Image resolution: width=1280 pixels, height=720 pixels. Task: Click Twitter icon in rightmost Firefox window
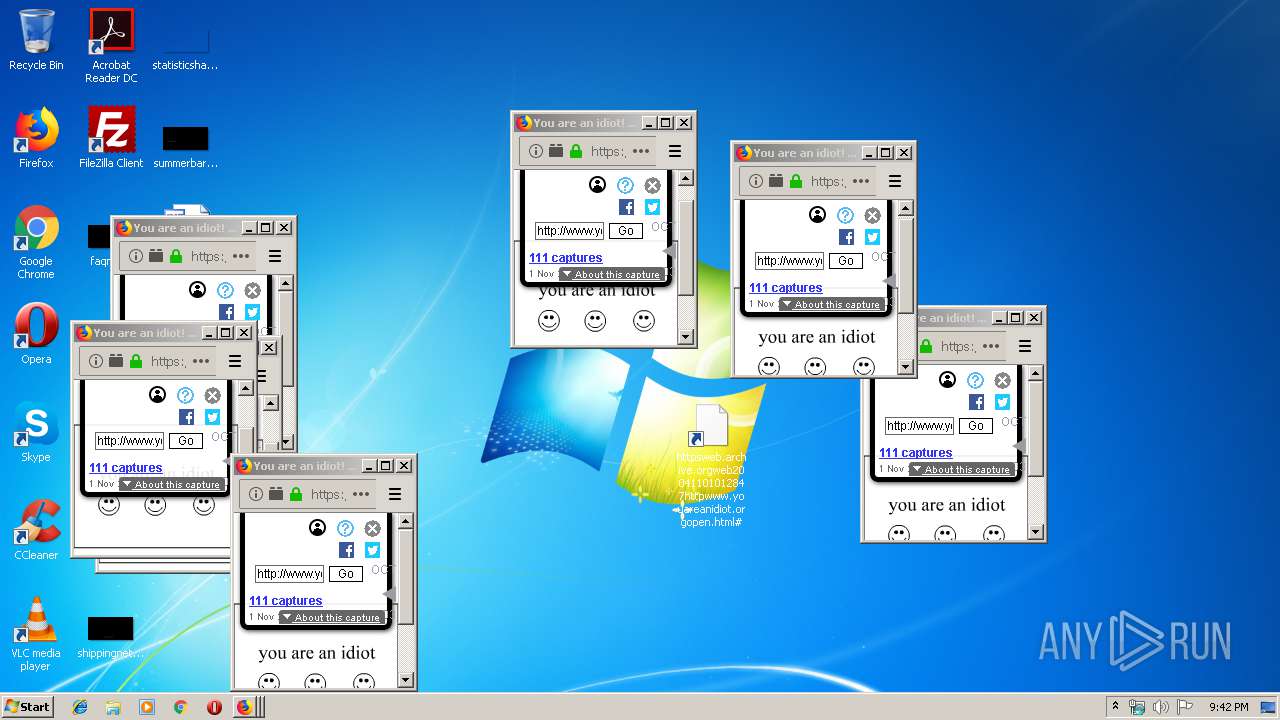[x=1002, y=402]
